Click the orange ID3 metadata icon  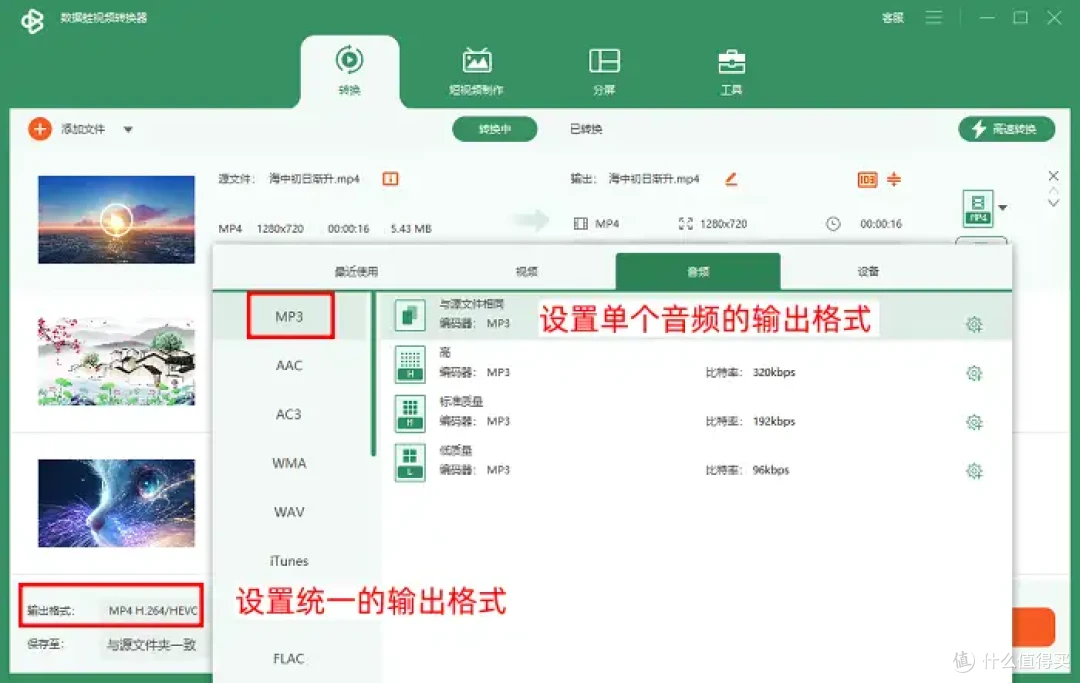pyautogui.click(x=867, y=180)
